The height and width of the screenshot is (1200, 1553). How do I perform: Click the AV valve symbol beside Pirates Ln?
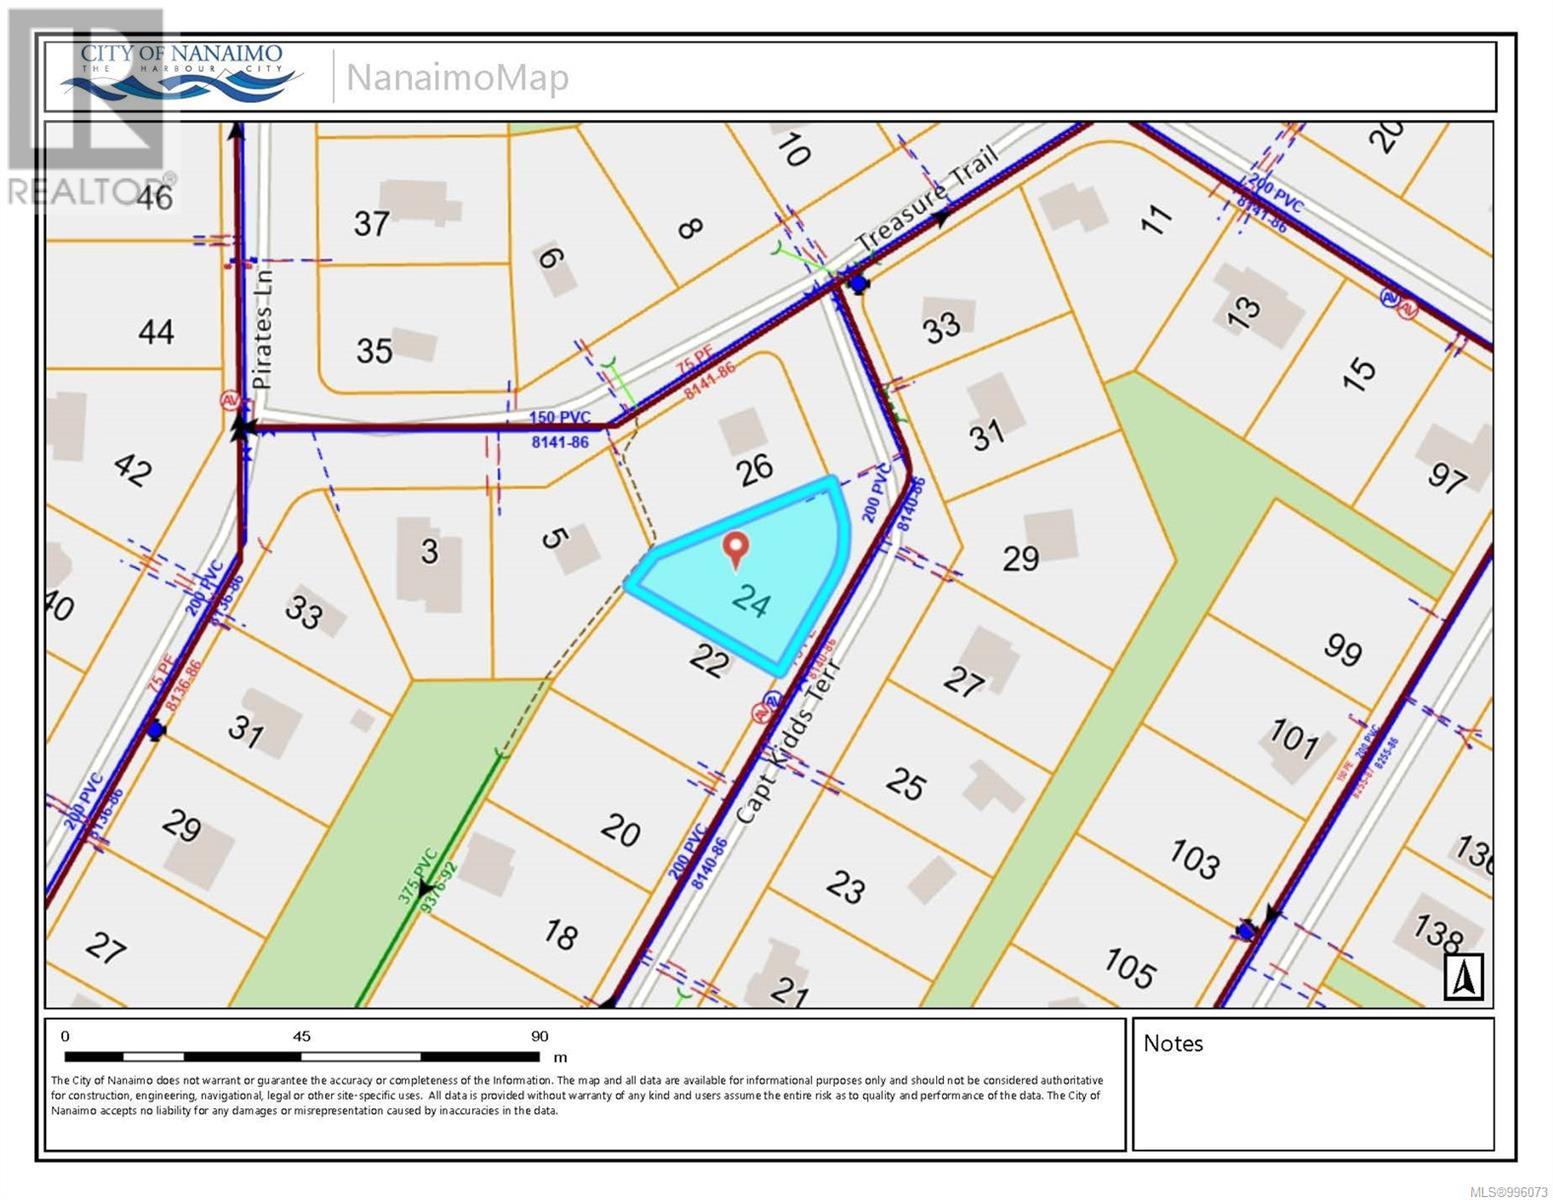tap(229, 400)
